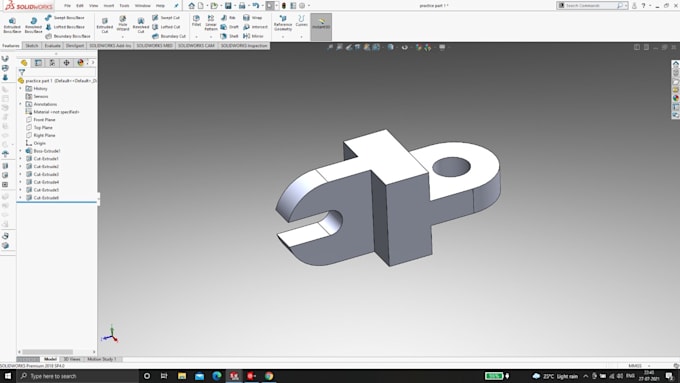Expand the Cut-Extrude6 feature
This screenshot has width=680, height=383.
pyautogui.click(x=20, y=198)
